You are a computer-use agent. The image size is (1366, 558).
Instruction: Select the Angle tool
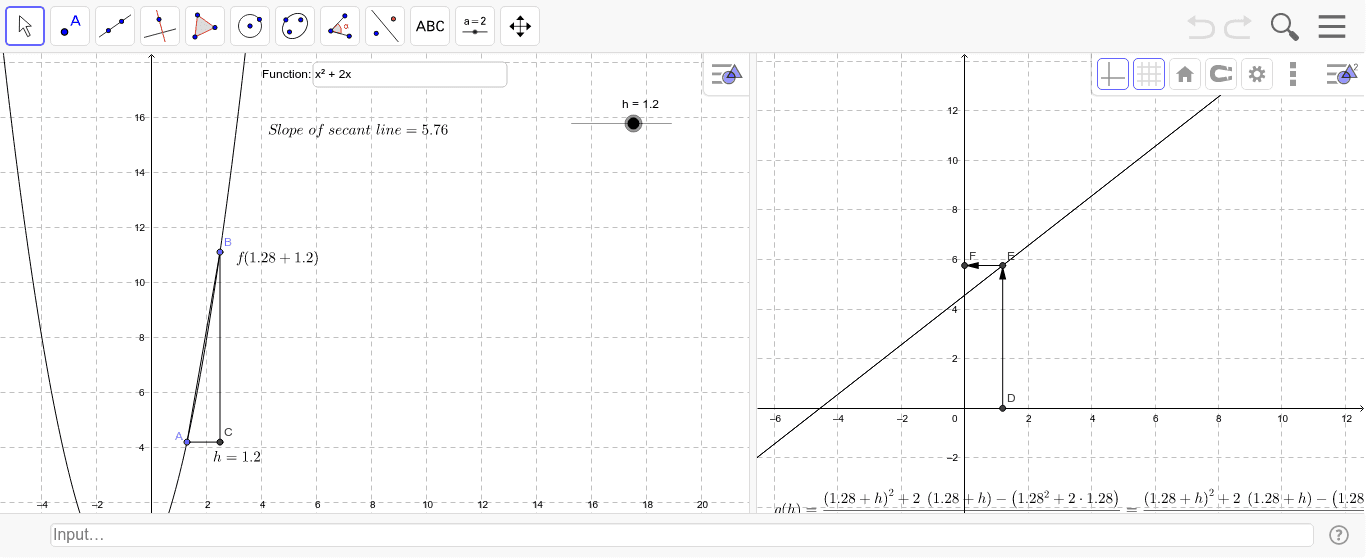(x=340, y=26)
